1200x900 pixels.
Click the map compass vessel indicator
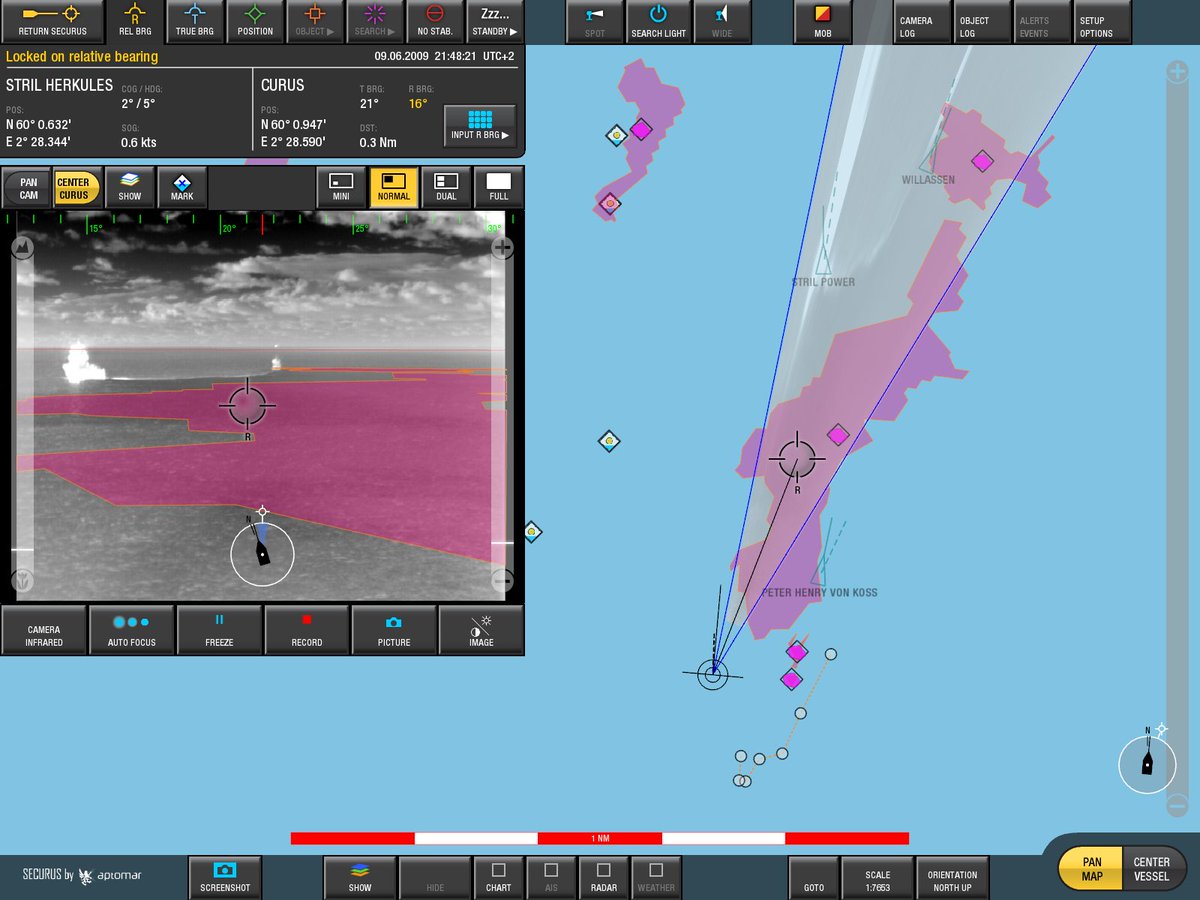coord(1147,763)
